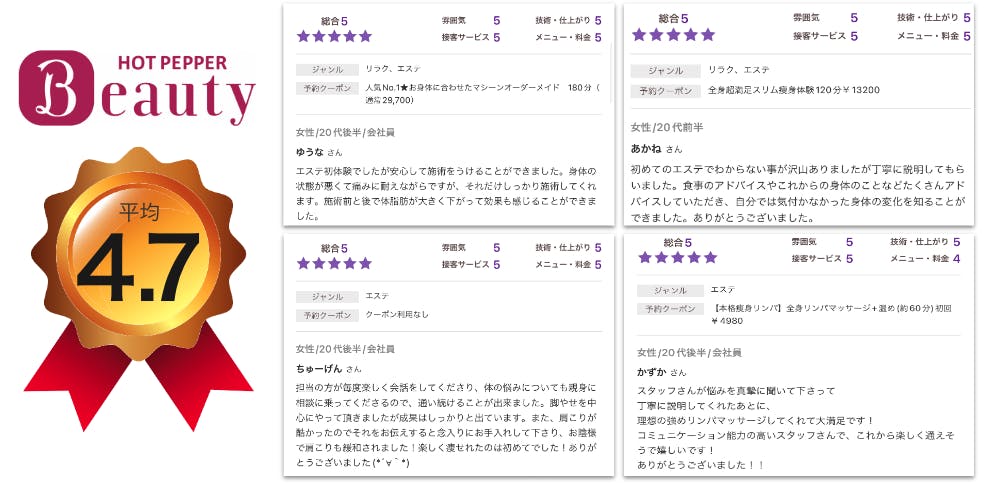
Task: Click the 総合5 heading in ちゅーげん's review
Action: click(x=334, y=248)
